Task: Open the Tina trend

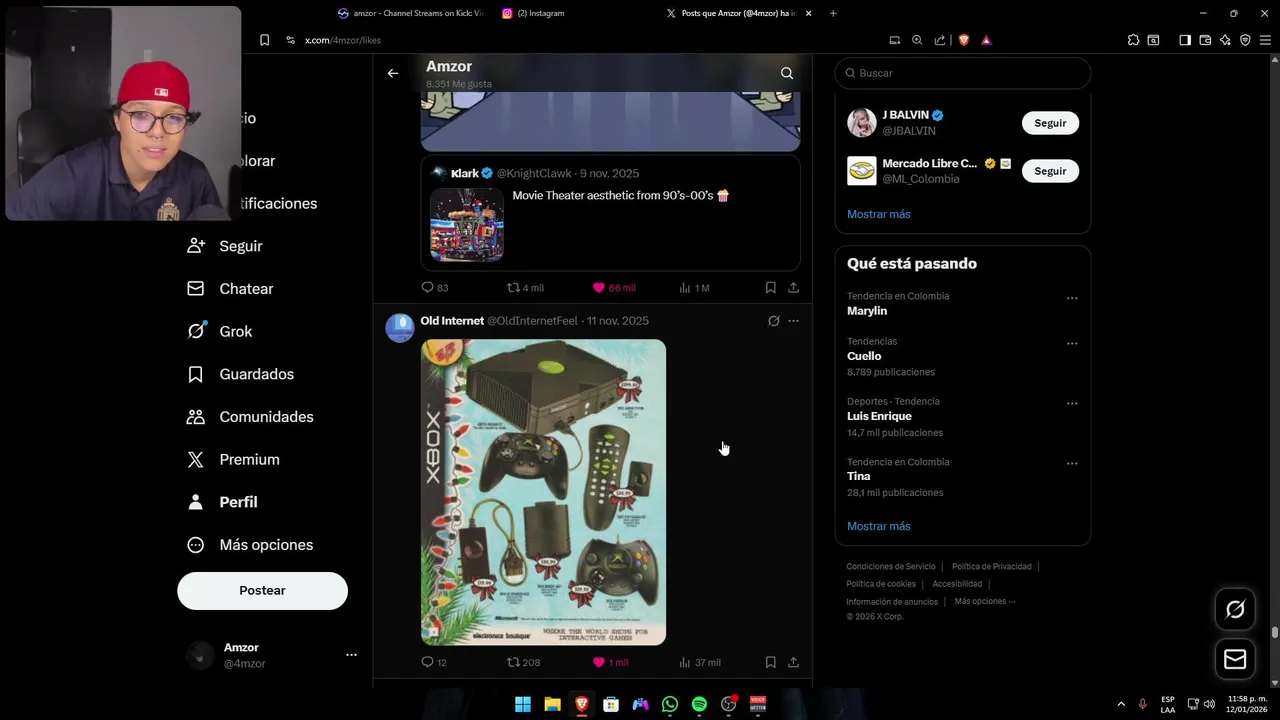Action: (x=858, y=476)
